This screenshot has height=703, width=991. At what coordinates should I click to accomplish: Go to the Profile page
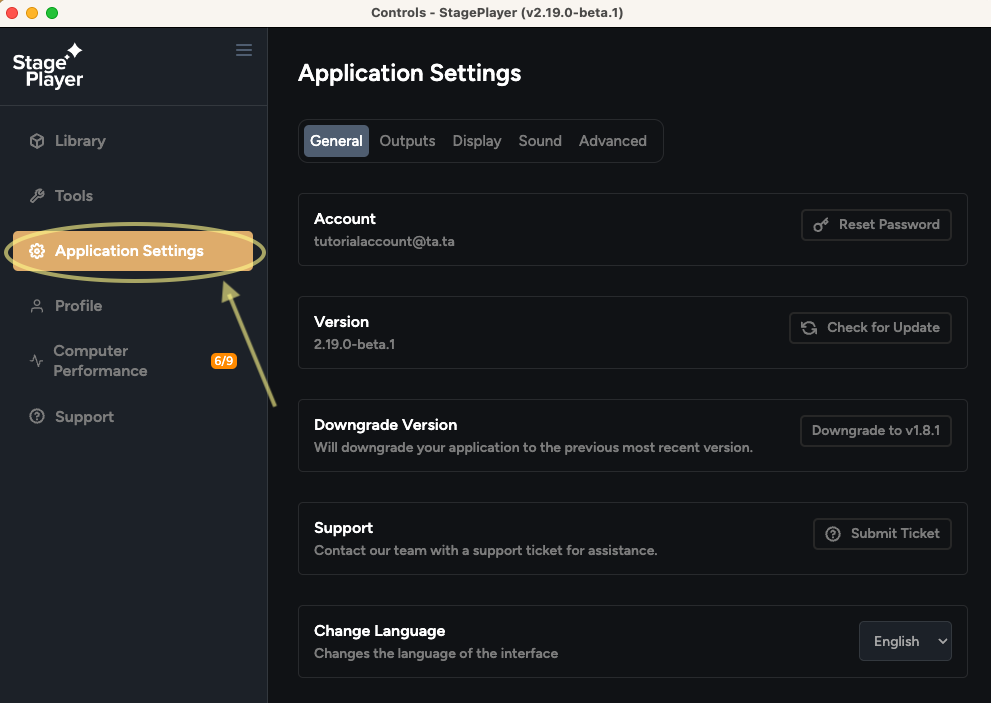click(x=133, y=306)
